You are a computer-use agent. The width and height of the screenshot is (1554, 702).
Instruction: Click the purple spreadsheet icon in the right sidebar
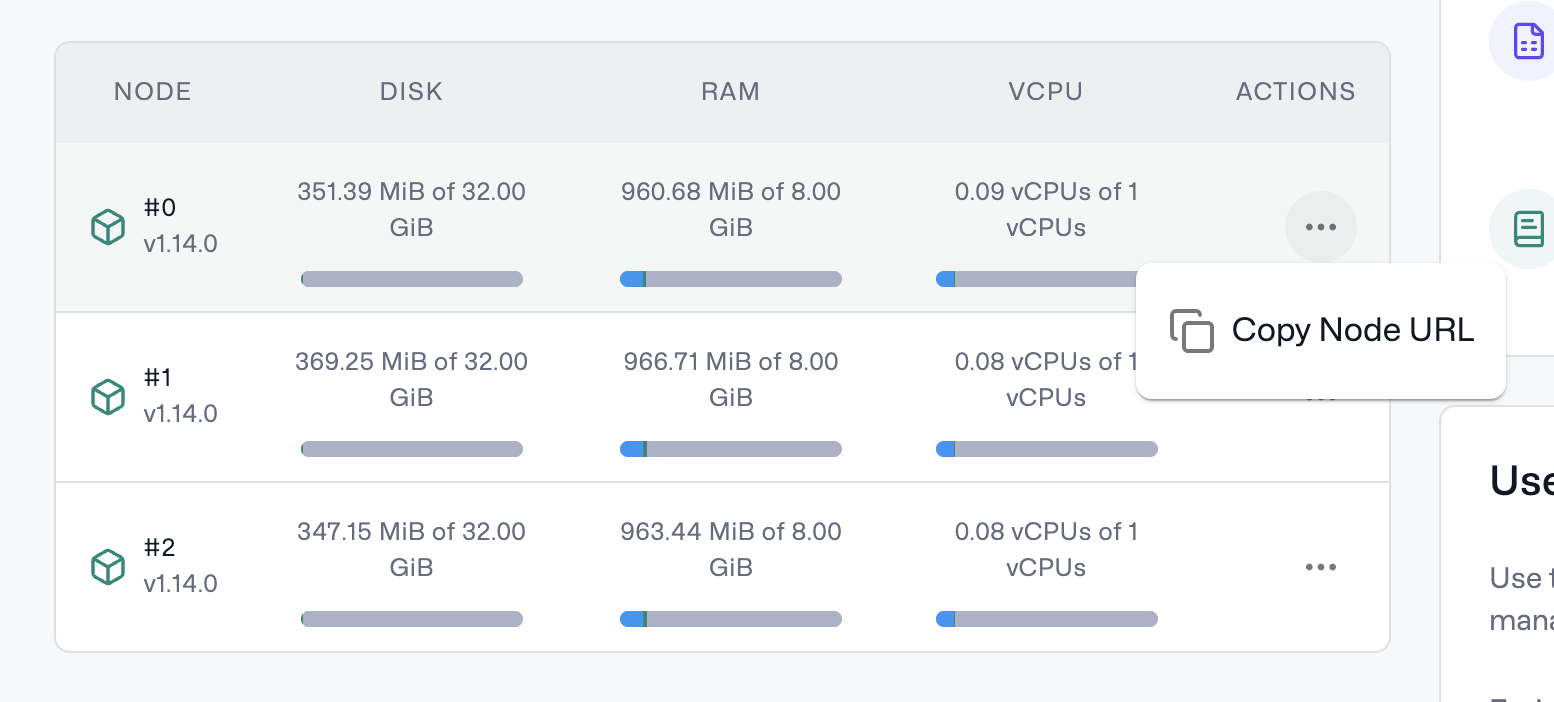click(1526, 41)
